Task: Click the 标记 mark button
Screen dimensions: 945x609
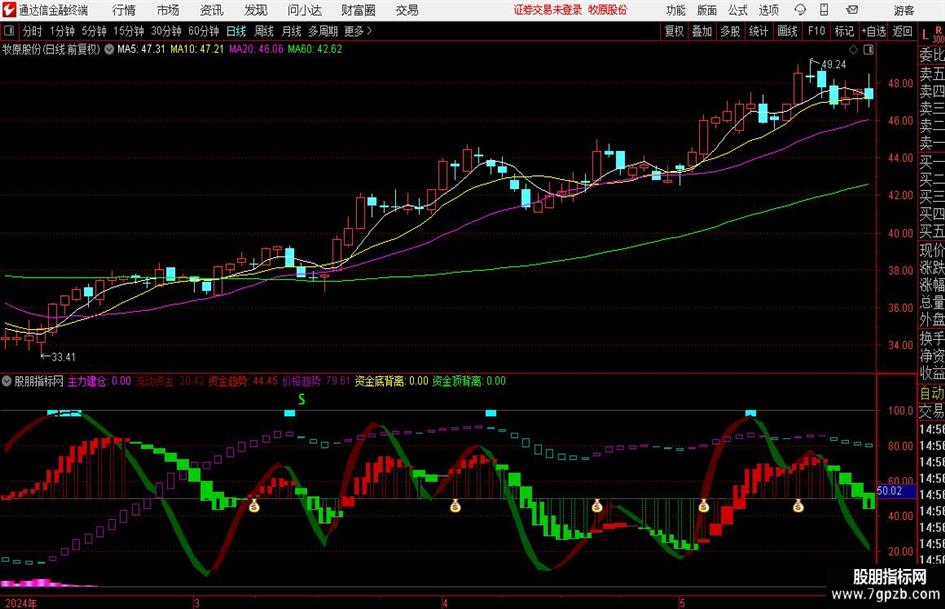Action: click(844, 31)
